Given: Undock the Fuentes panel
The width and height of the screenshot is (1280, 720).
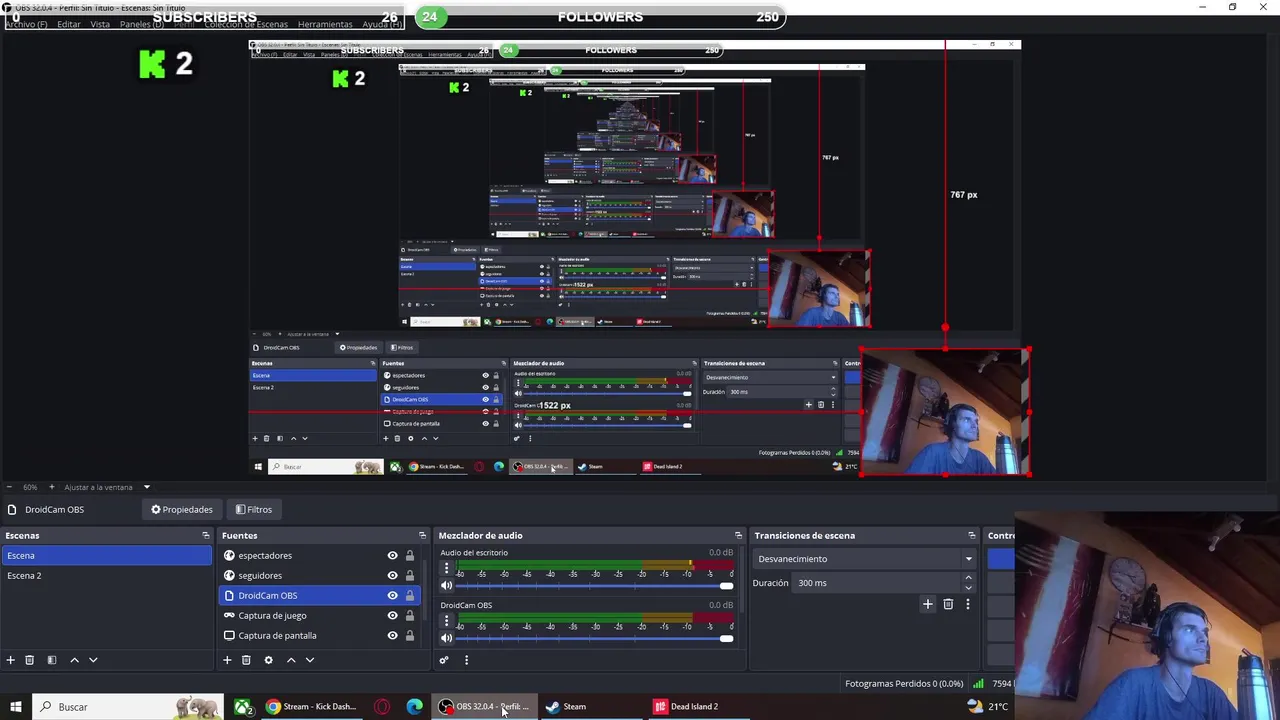Looking at the screenshot, I should pyautogui.click(x=422, y=536).
